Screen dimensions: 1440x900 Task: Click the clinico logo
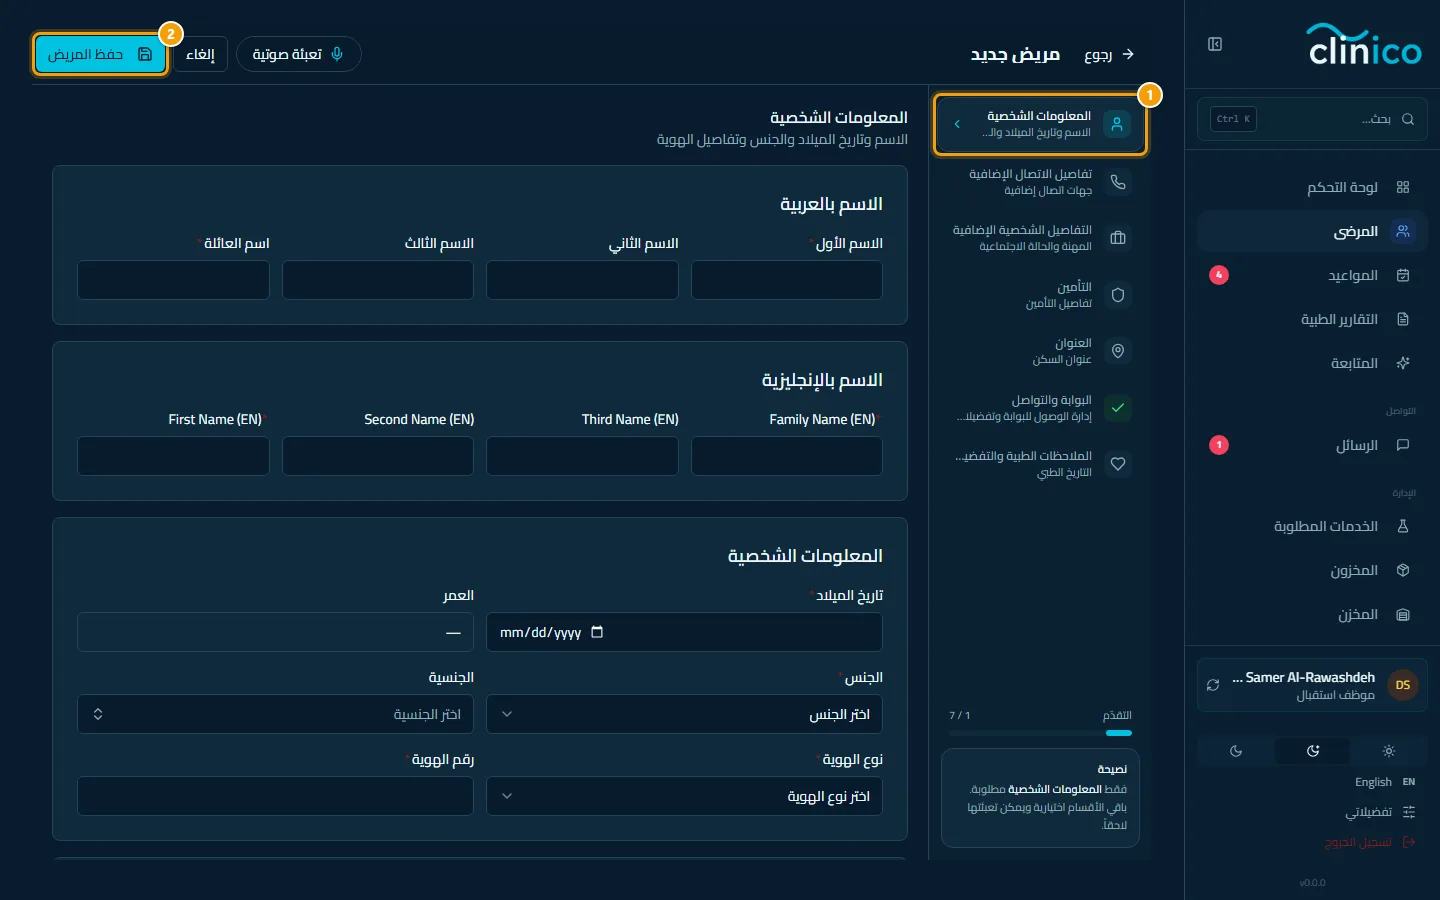(1365, 45)
